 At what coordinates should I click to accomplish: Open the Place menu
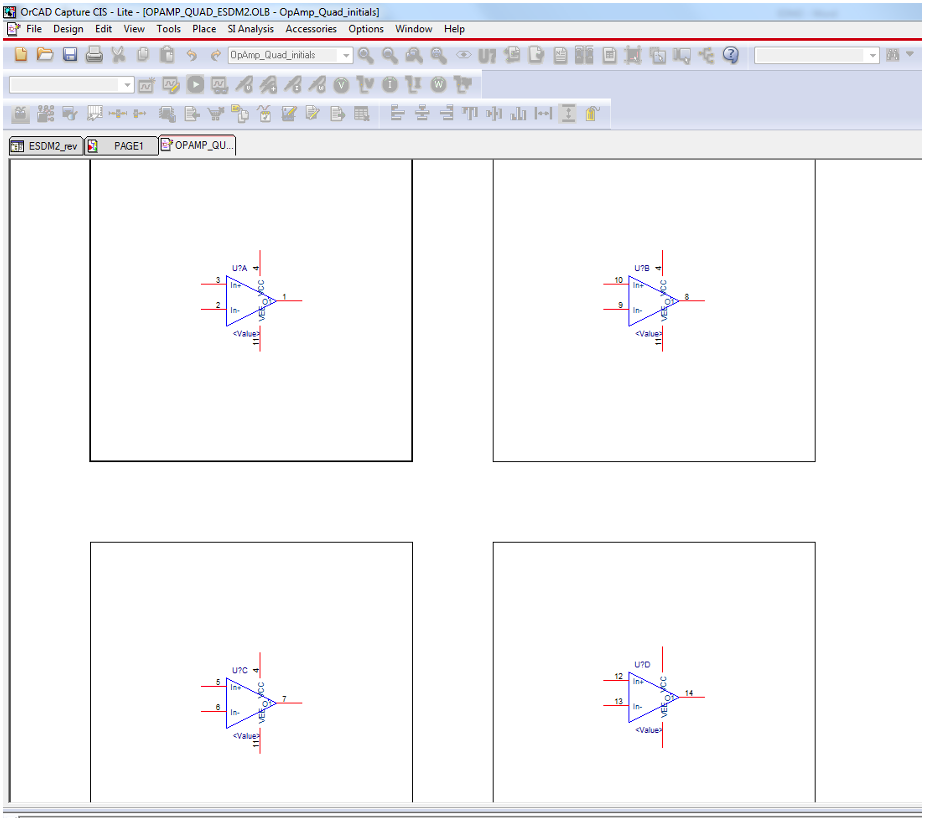(204, 29)
